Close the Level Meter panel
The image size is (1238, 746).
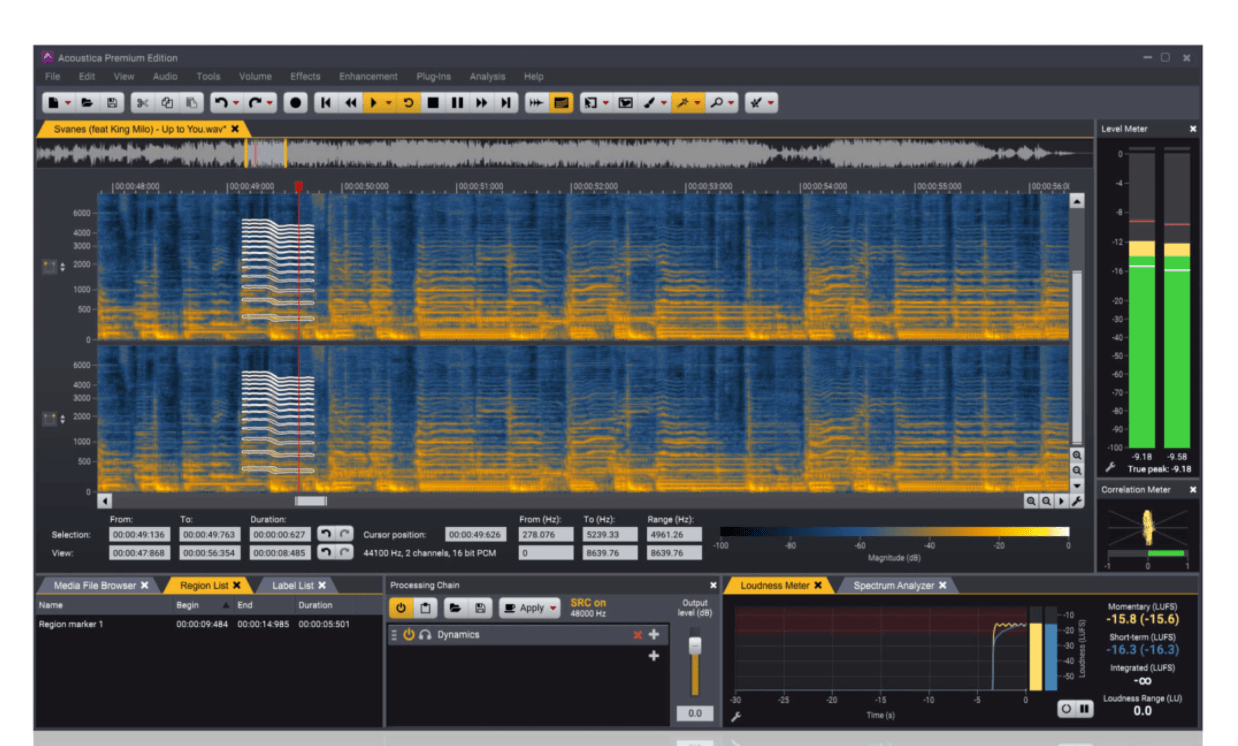coord(1192,129)
